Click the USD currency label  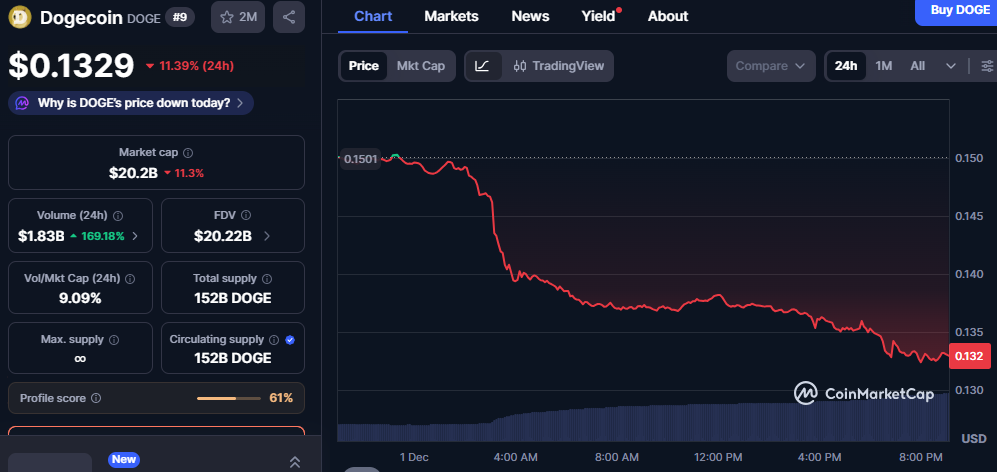pyautogui.click(x=973, y=439)
